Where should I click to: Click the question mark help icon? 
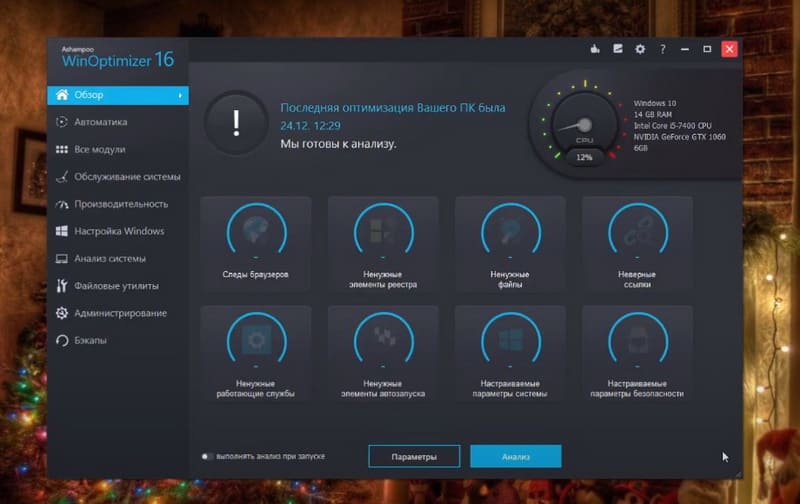(662, 48)
